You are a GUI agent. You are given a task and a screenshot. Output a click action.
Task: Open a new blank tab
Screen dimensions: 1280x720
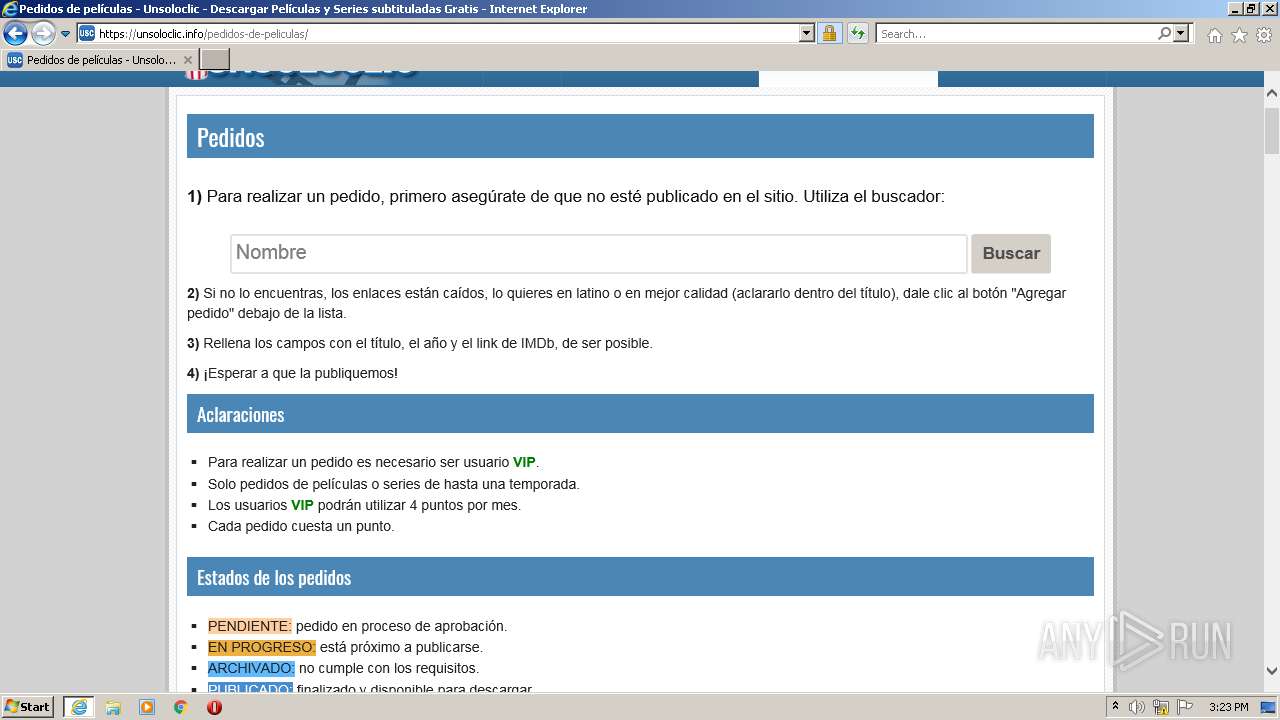point(215,60)
